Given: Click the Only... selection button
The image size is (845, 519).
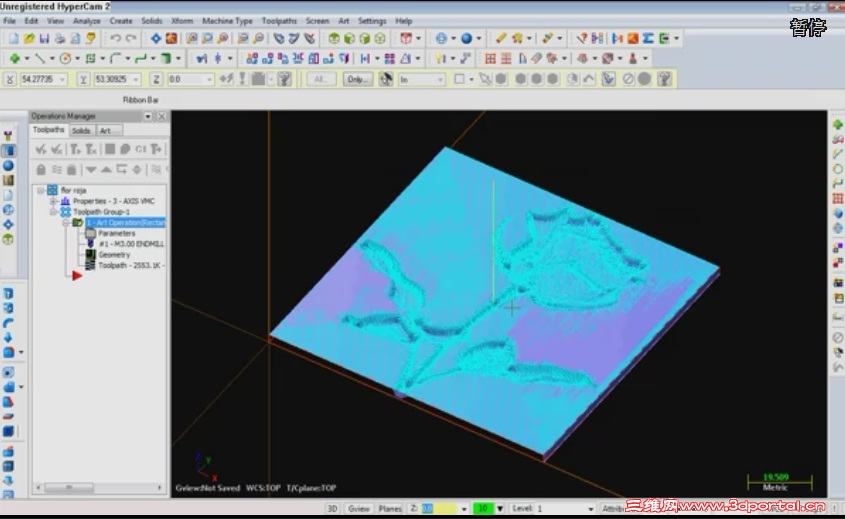Looking at the screenshot, I should click(x=356, y=79).
